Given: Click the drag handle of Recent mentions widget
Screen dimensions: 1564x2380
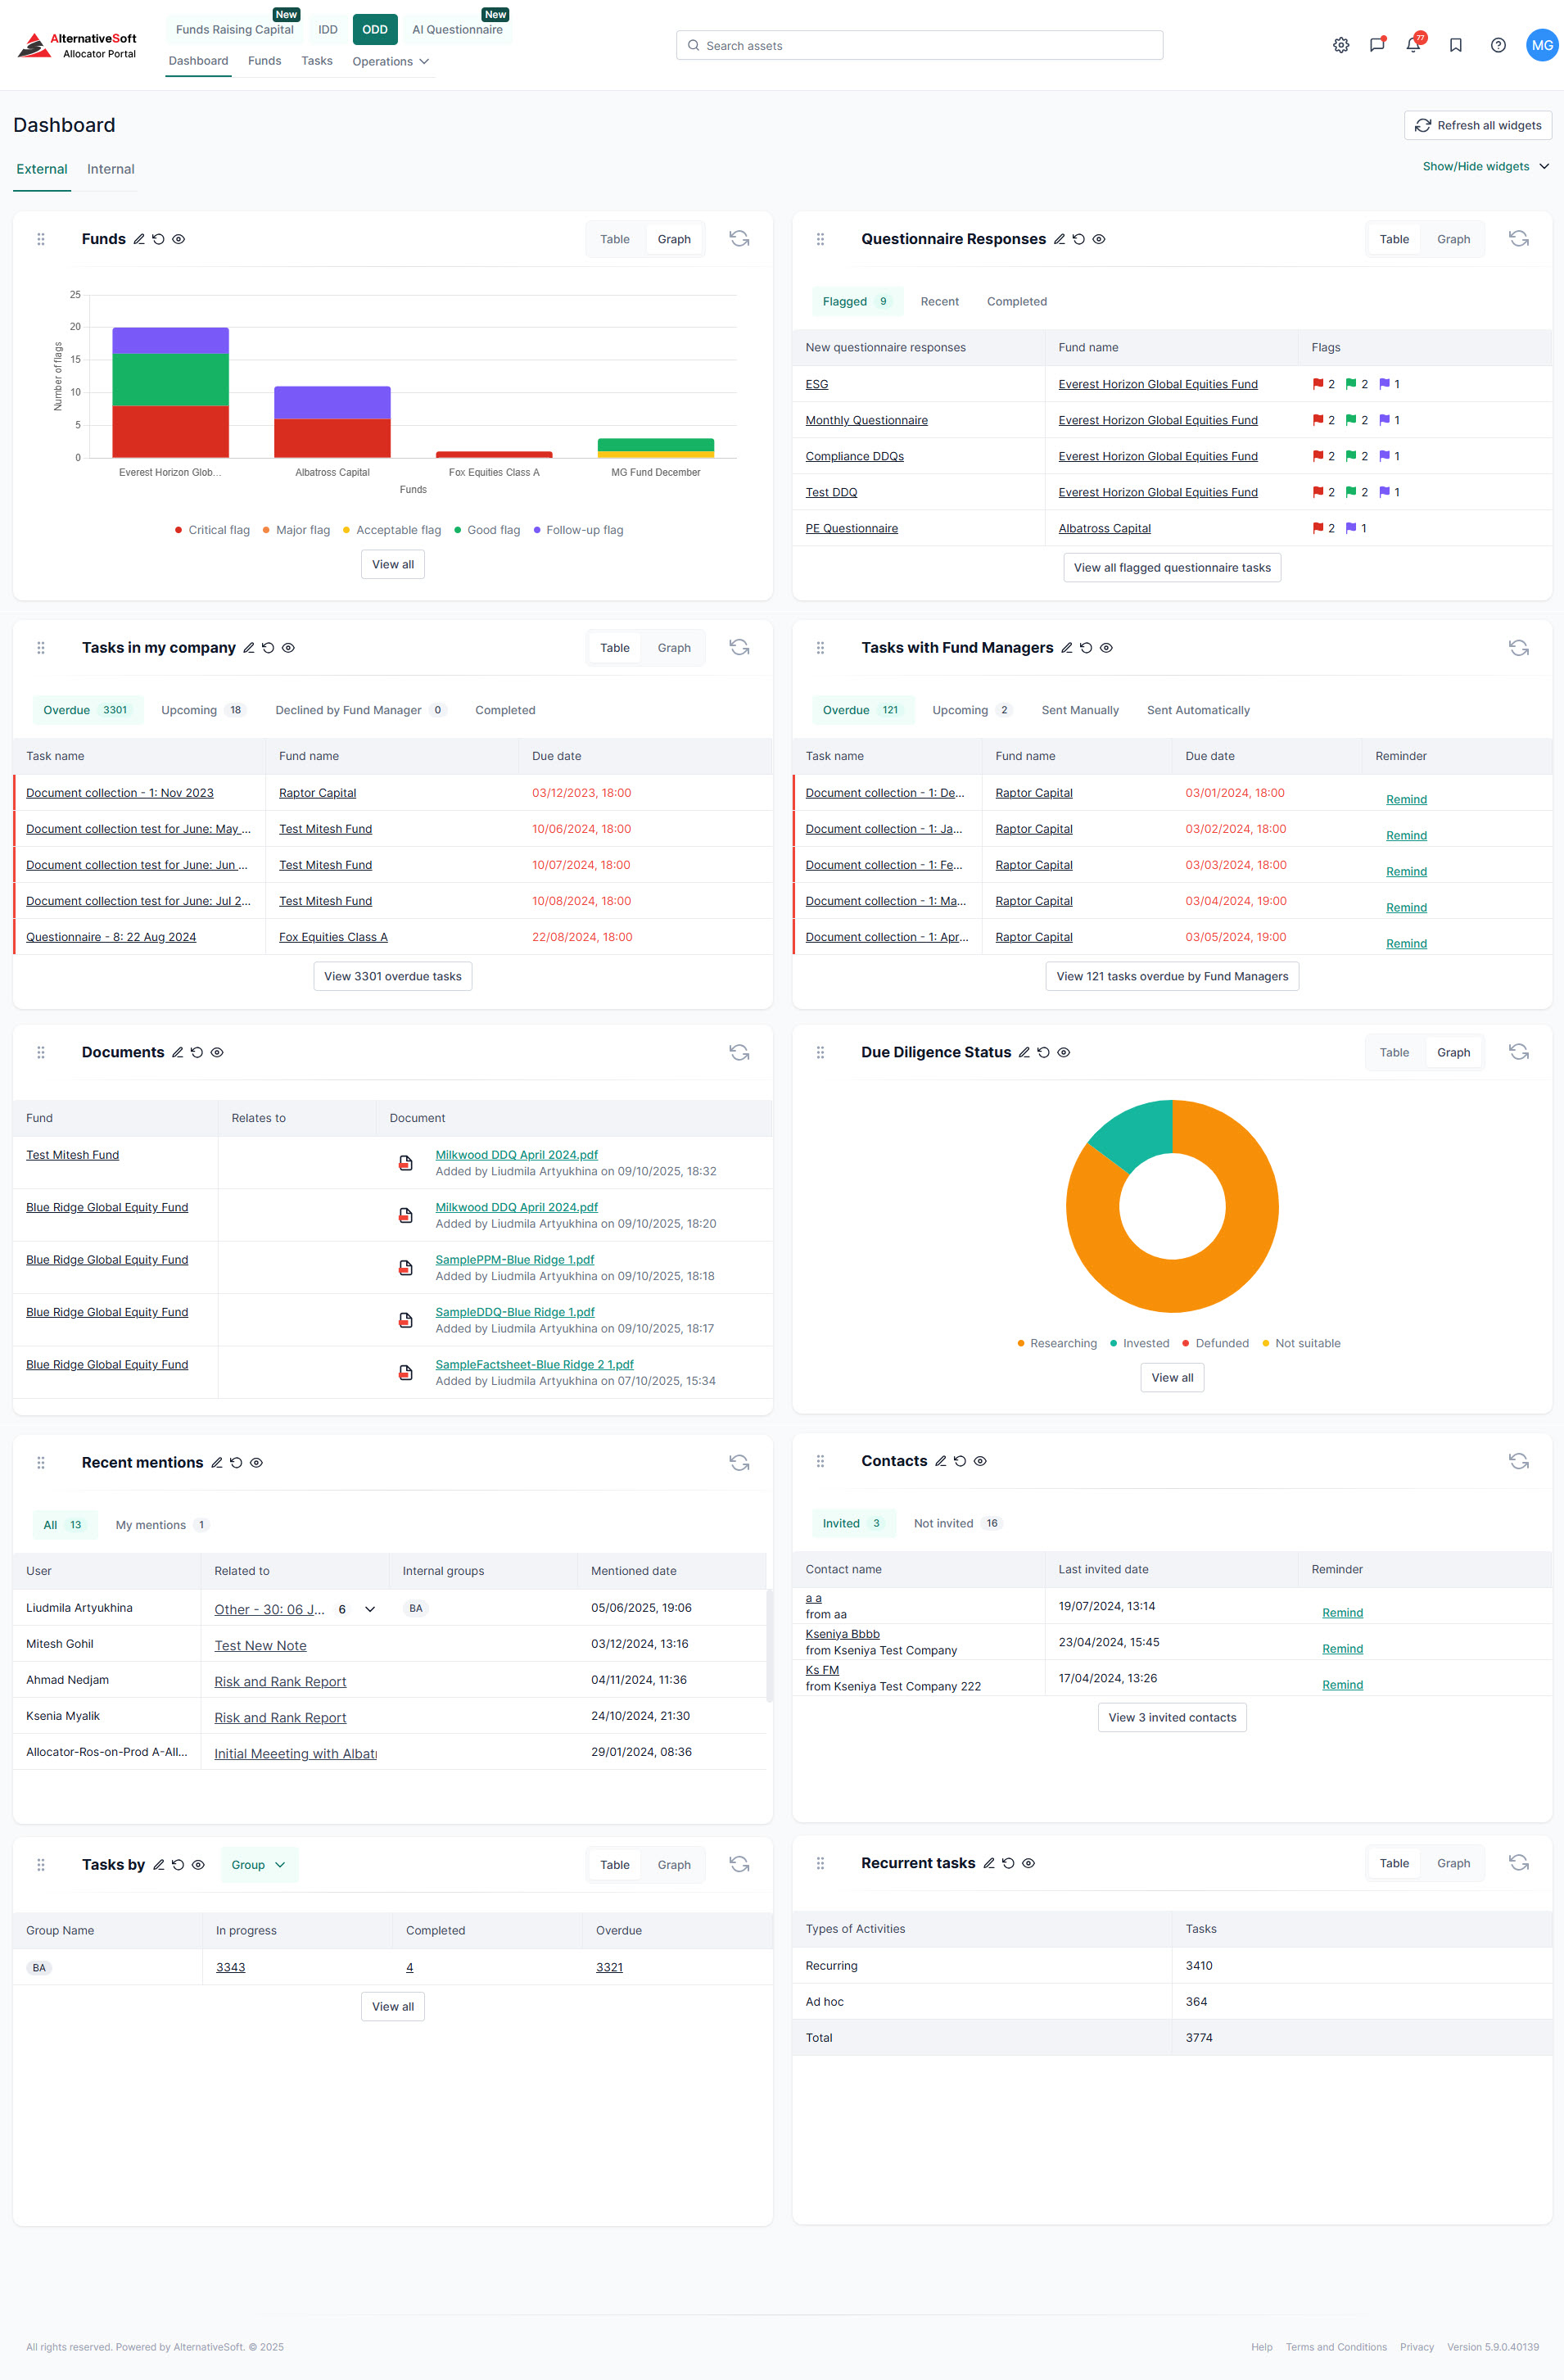Looking at the screenshot, I should (41, 1462).
